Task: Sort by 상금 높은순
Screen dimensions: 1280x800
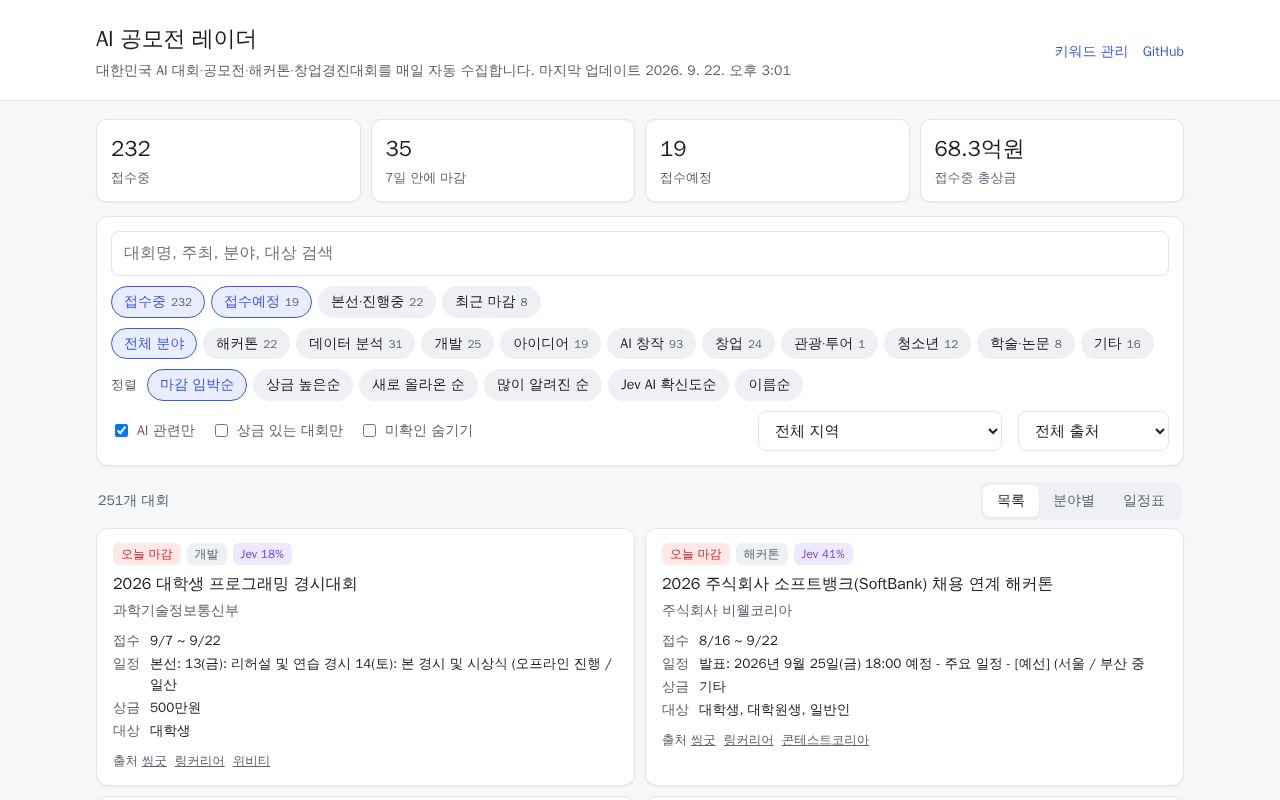Action: (303, 385)
